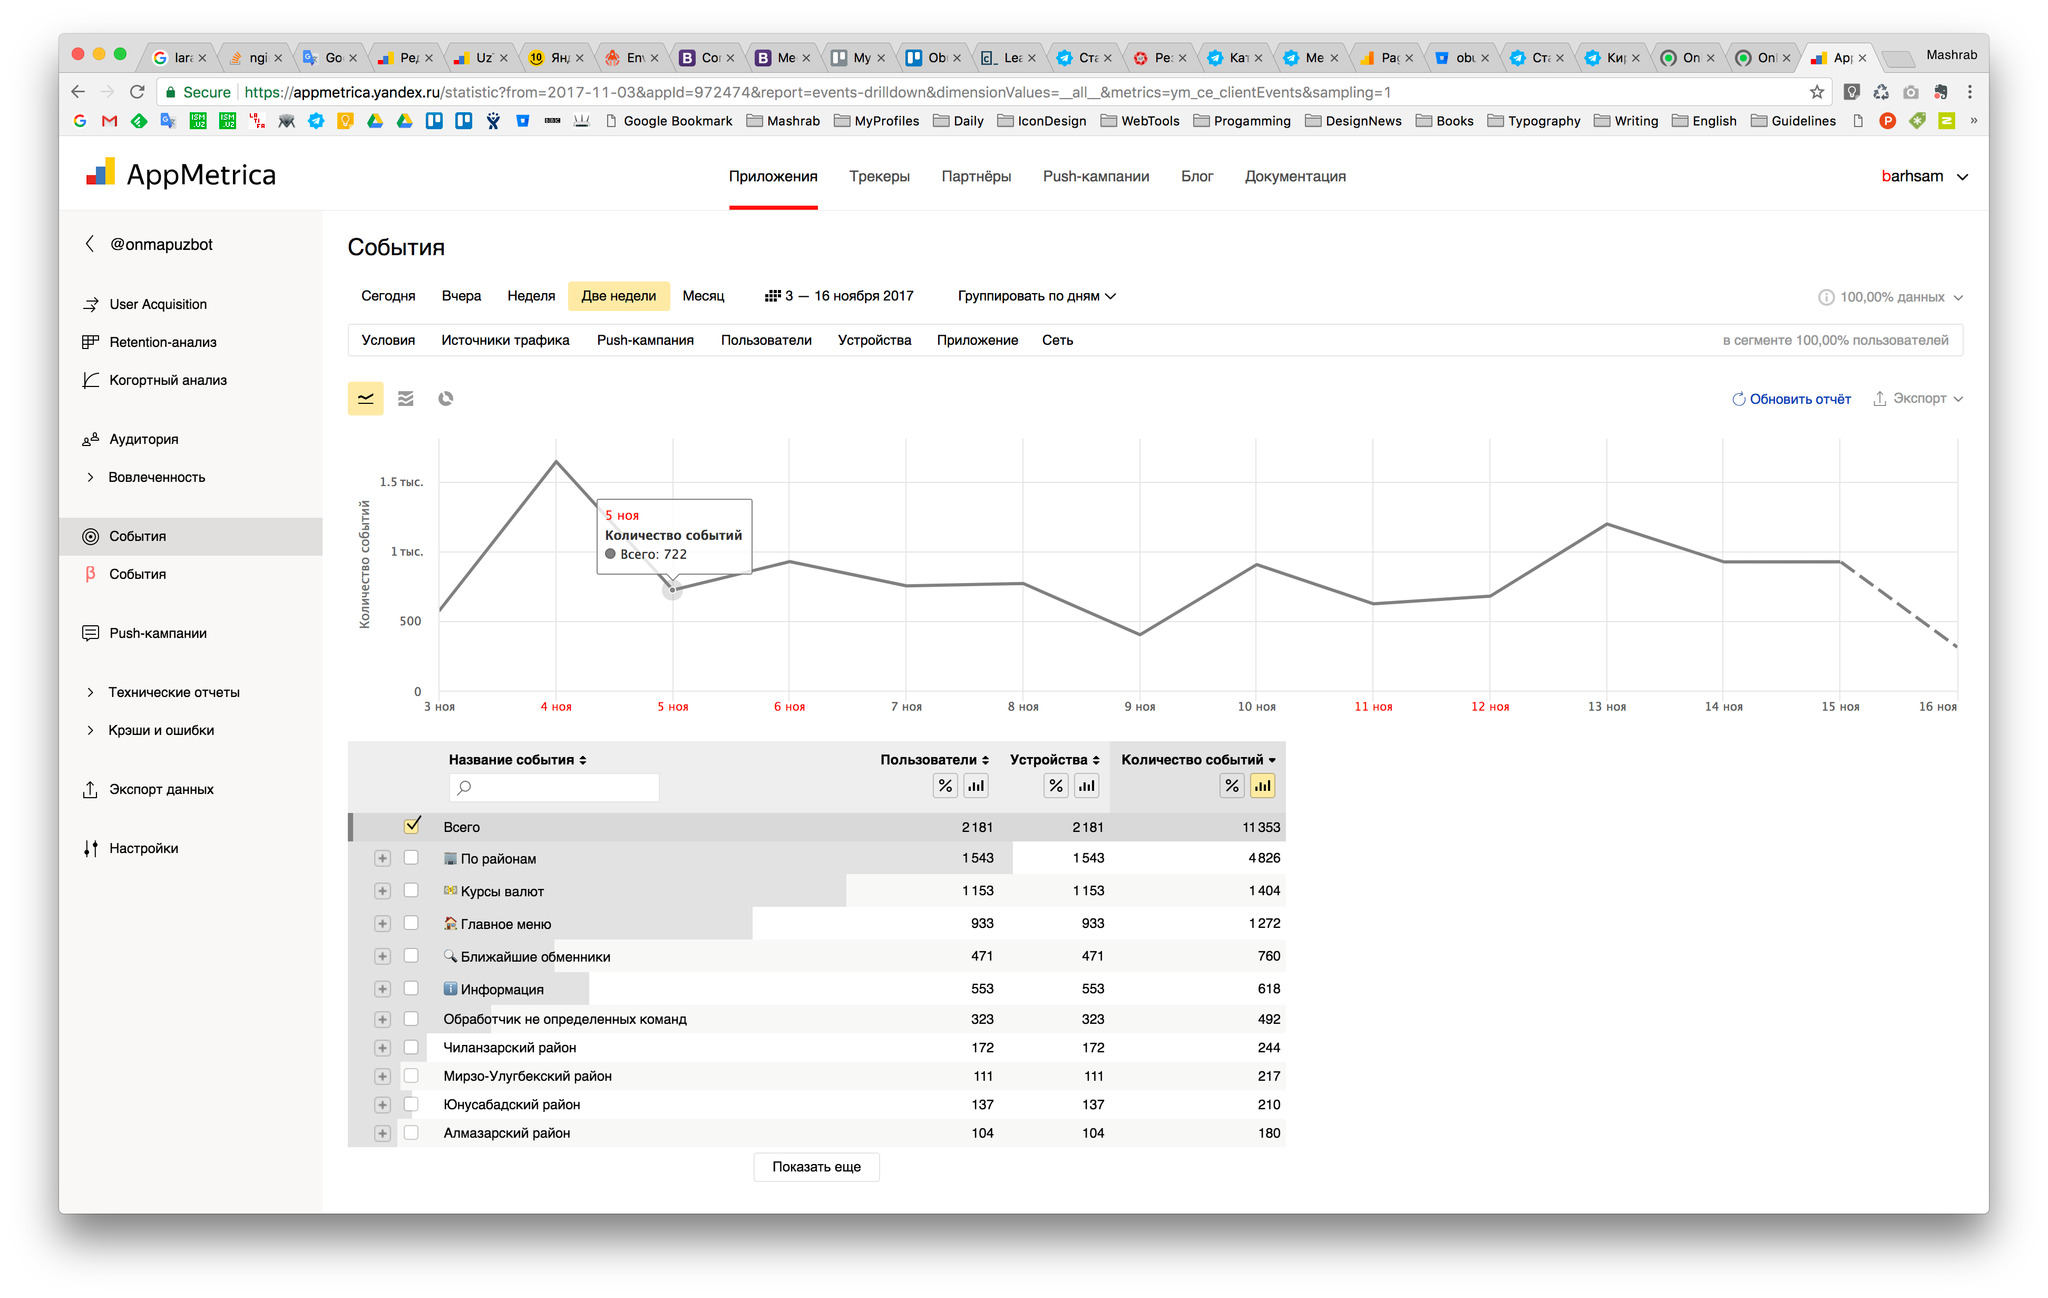Viewport: 2048px width, 1298px height.
Task: Click the 5 ноя data point on chart
Action: point(673,590)
